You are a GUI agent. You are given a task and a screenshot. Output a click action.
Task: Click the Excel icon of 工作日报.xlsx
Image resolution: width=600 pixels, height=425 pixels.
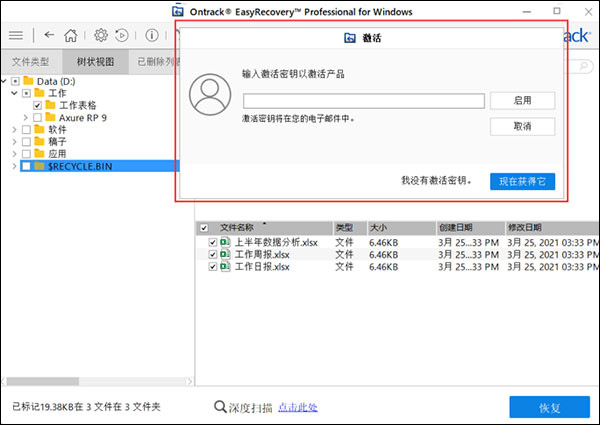[225, 267]
